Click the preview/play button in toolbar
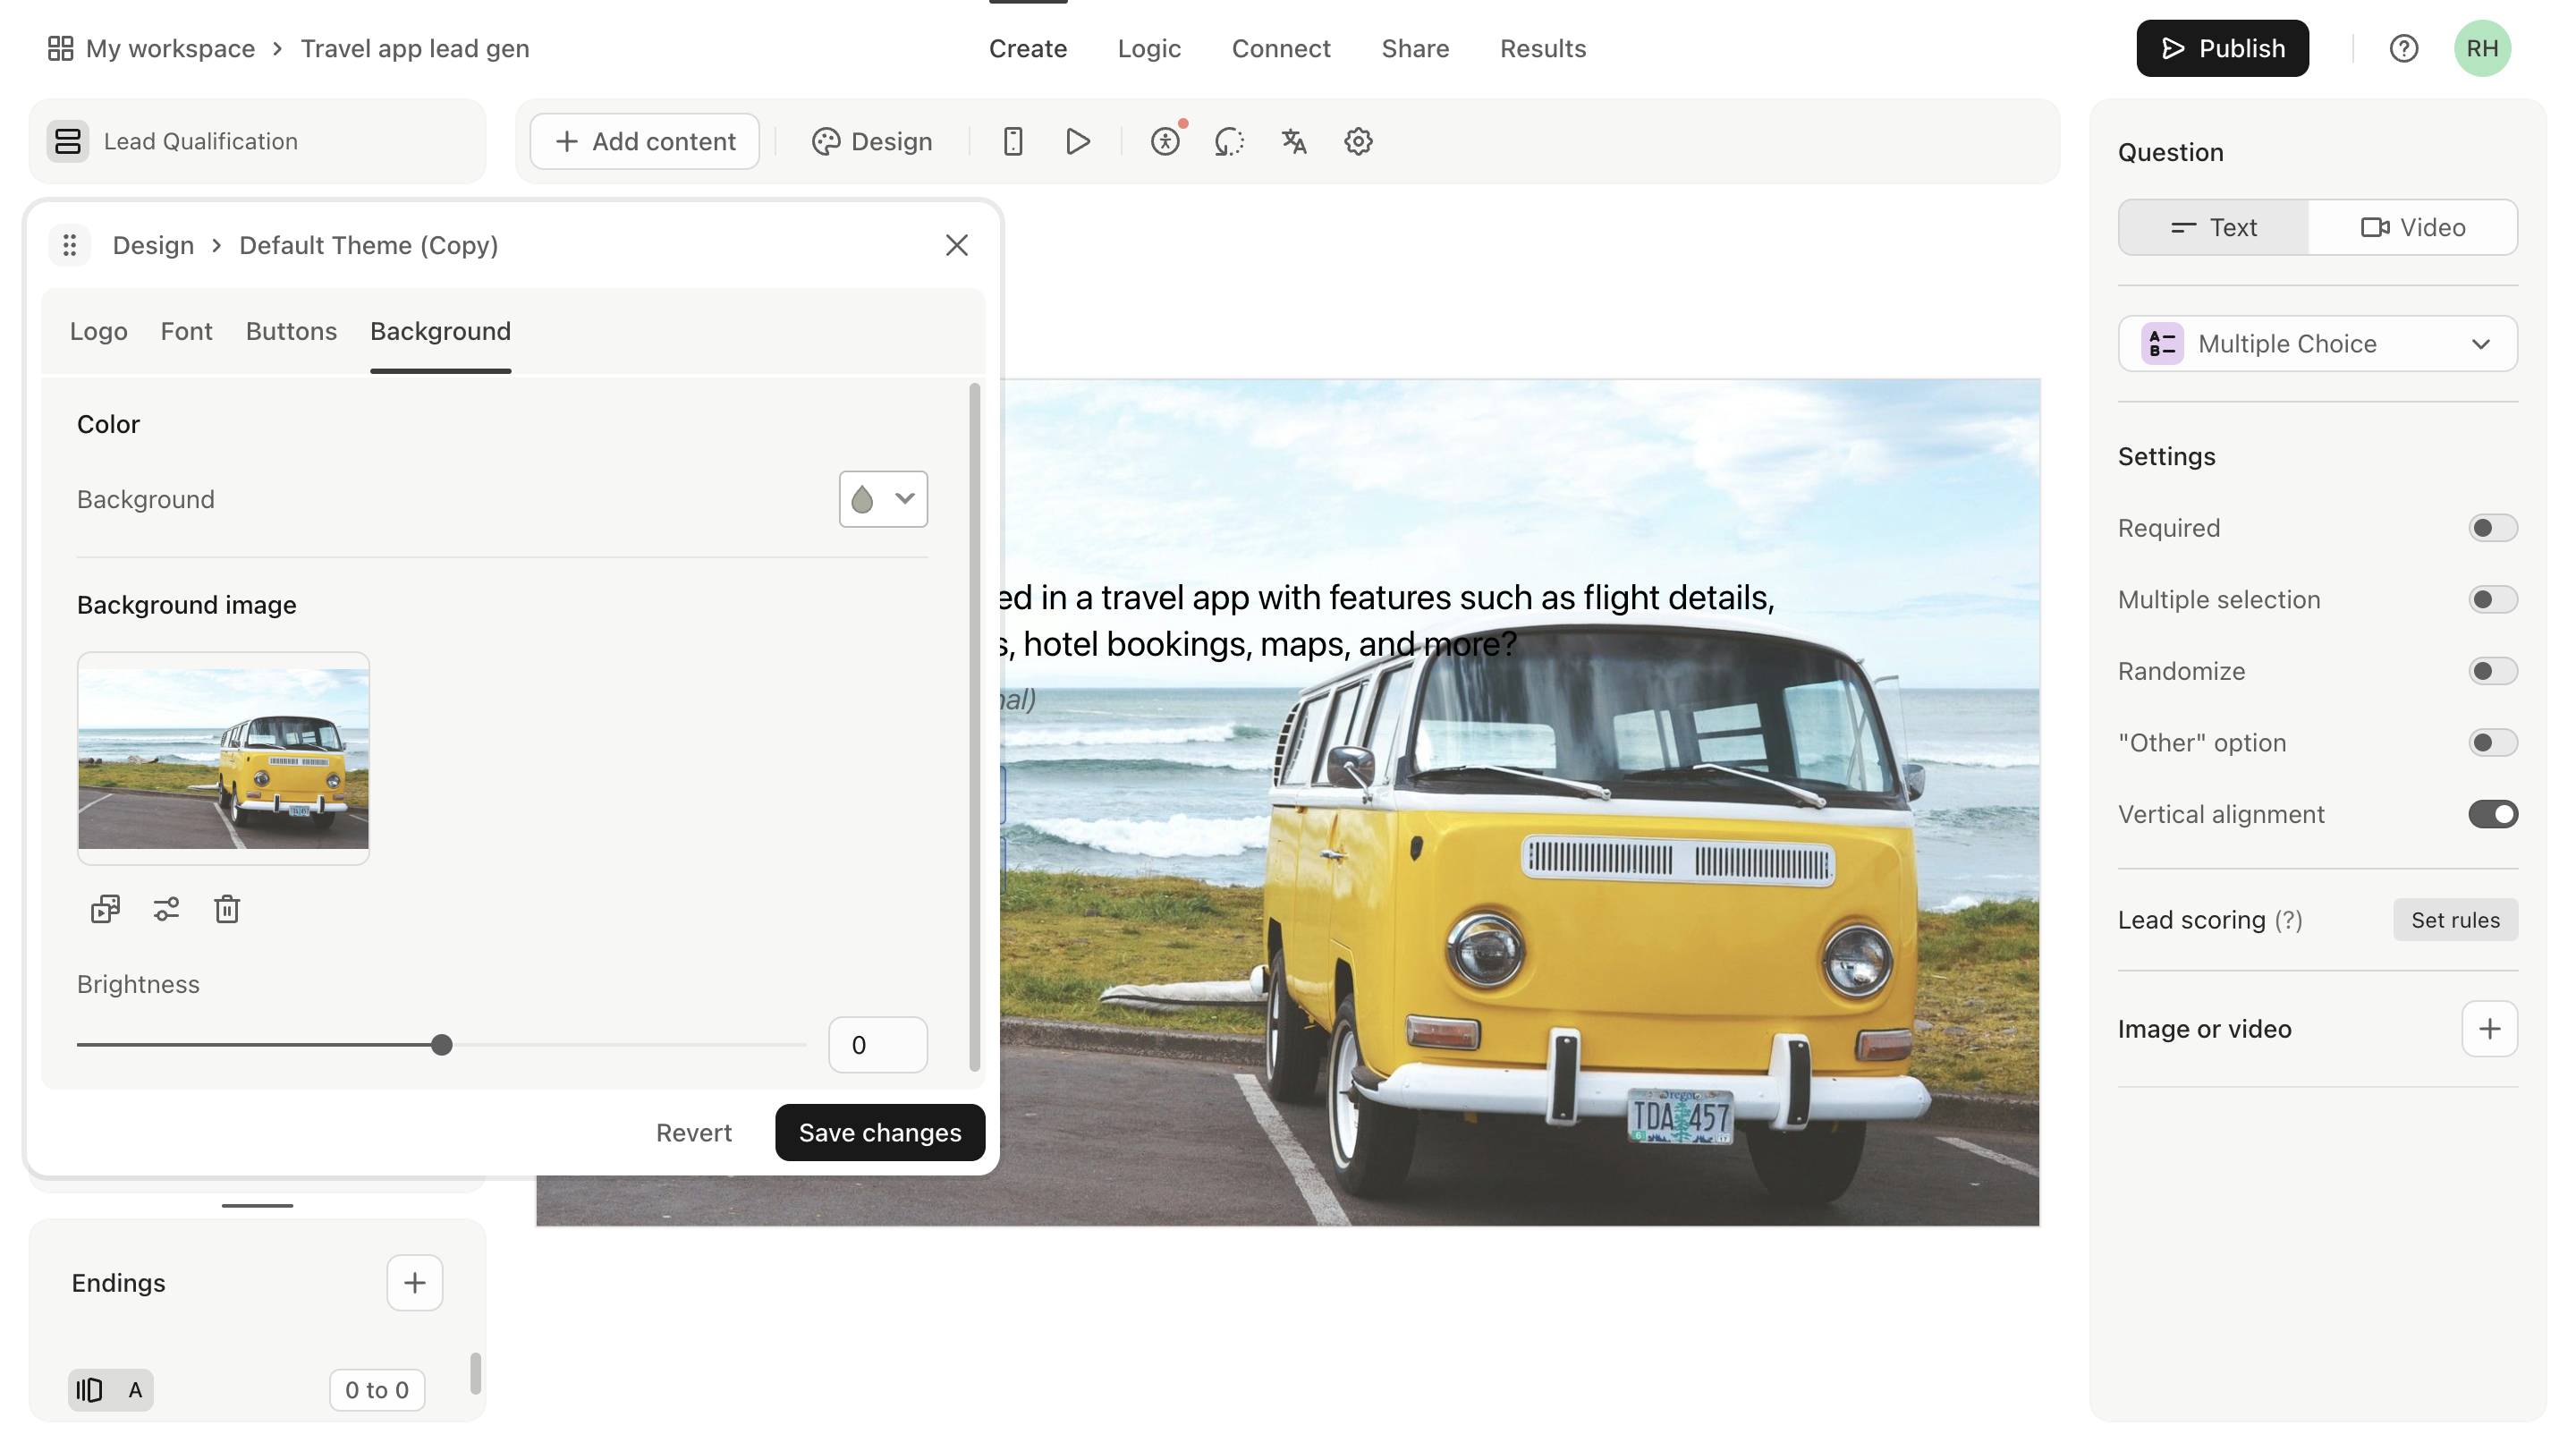This screenshot has height=1451, width=2576. (x=1078, y=140)
